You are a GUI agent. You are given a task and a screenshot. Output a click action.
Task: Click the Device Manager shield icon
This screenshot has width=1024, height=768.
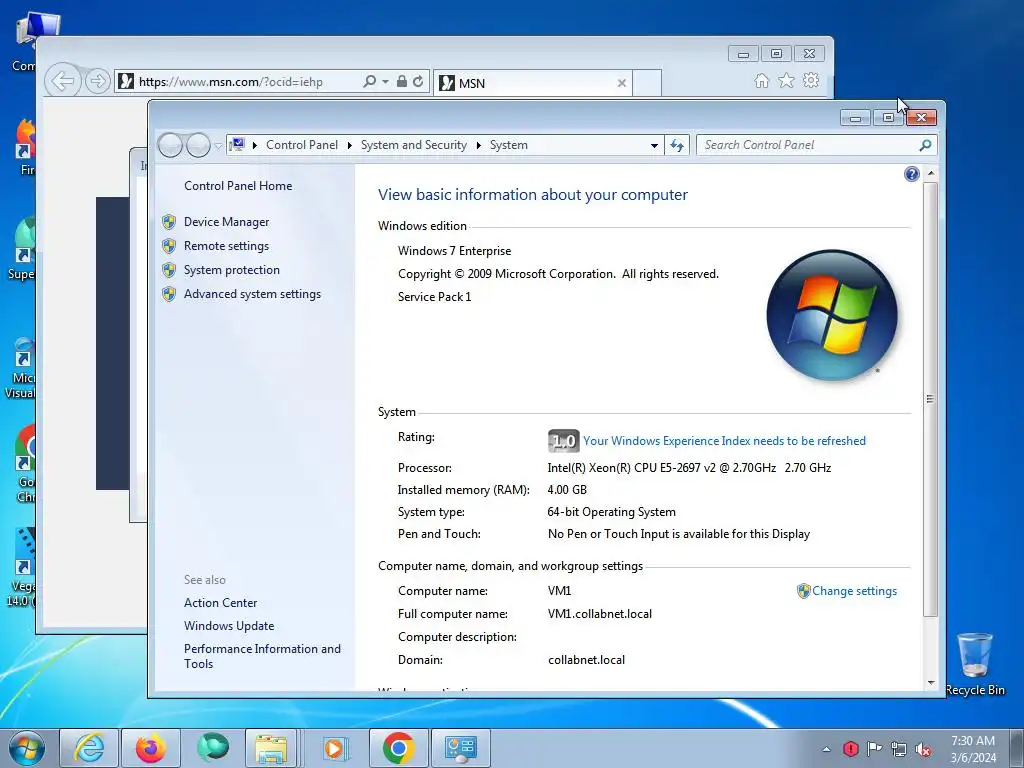point(169,222)
